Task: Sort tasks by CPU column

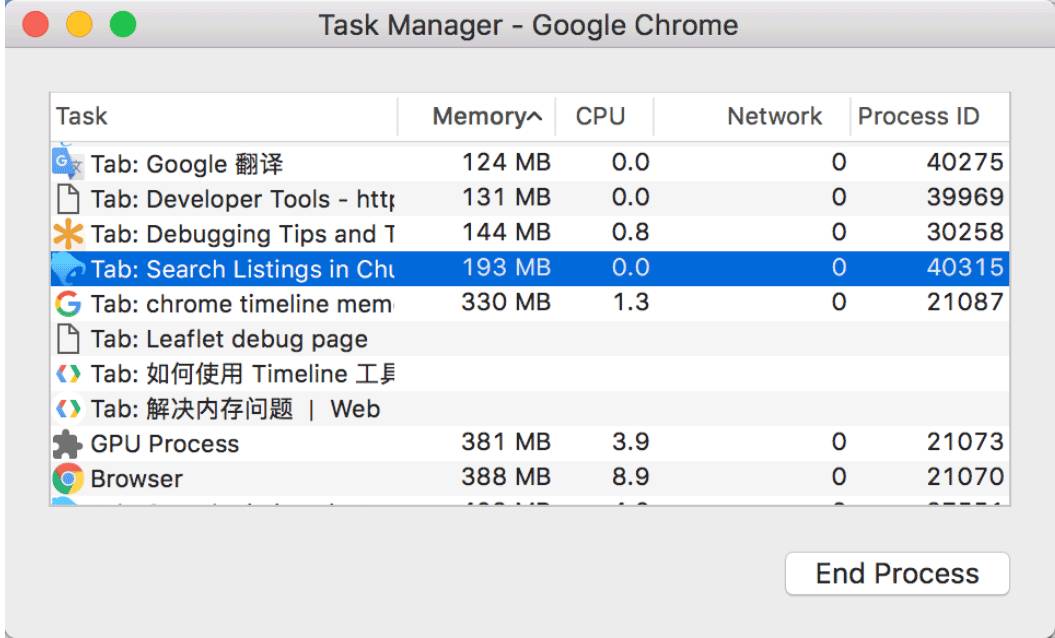Action: click(601, 116)
